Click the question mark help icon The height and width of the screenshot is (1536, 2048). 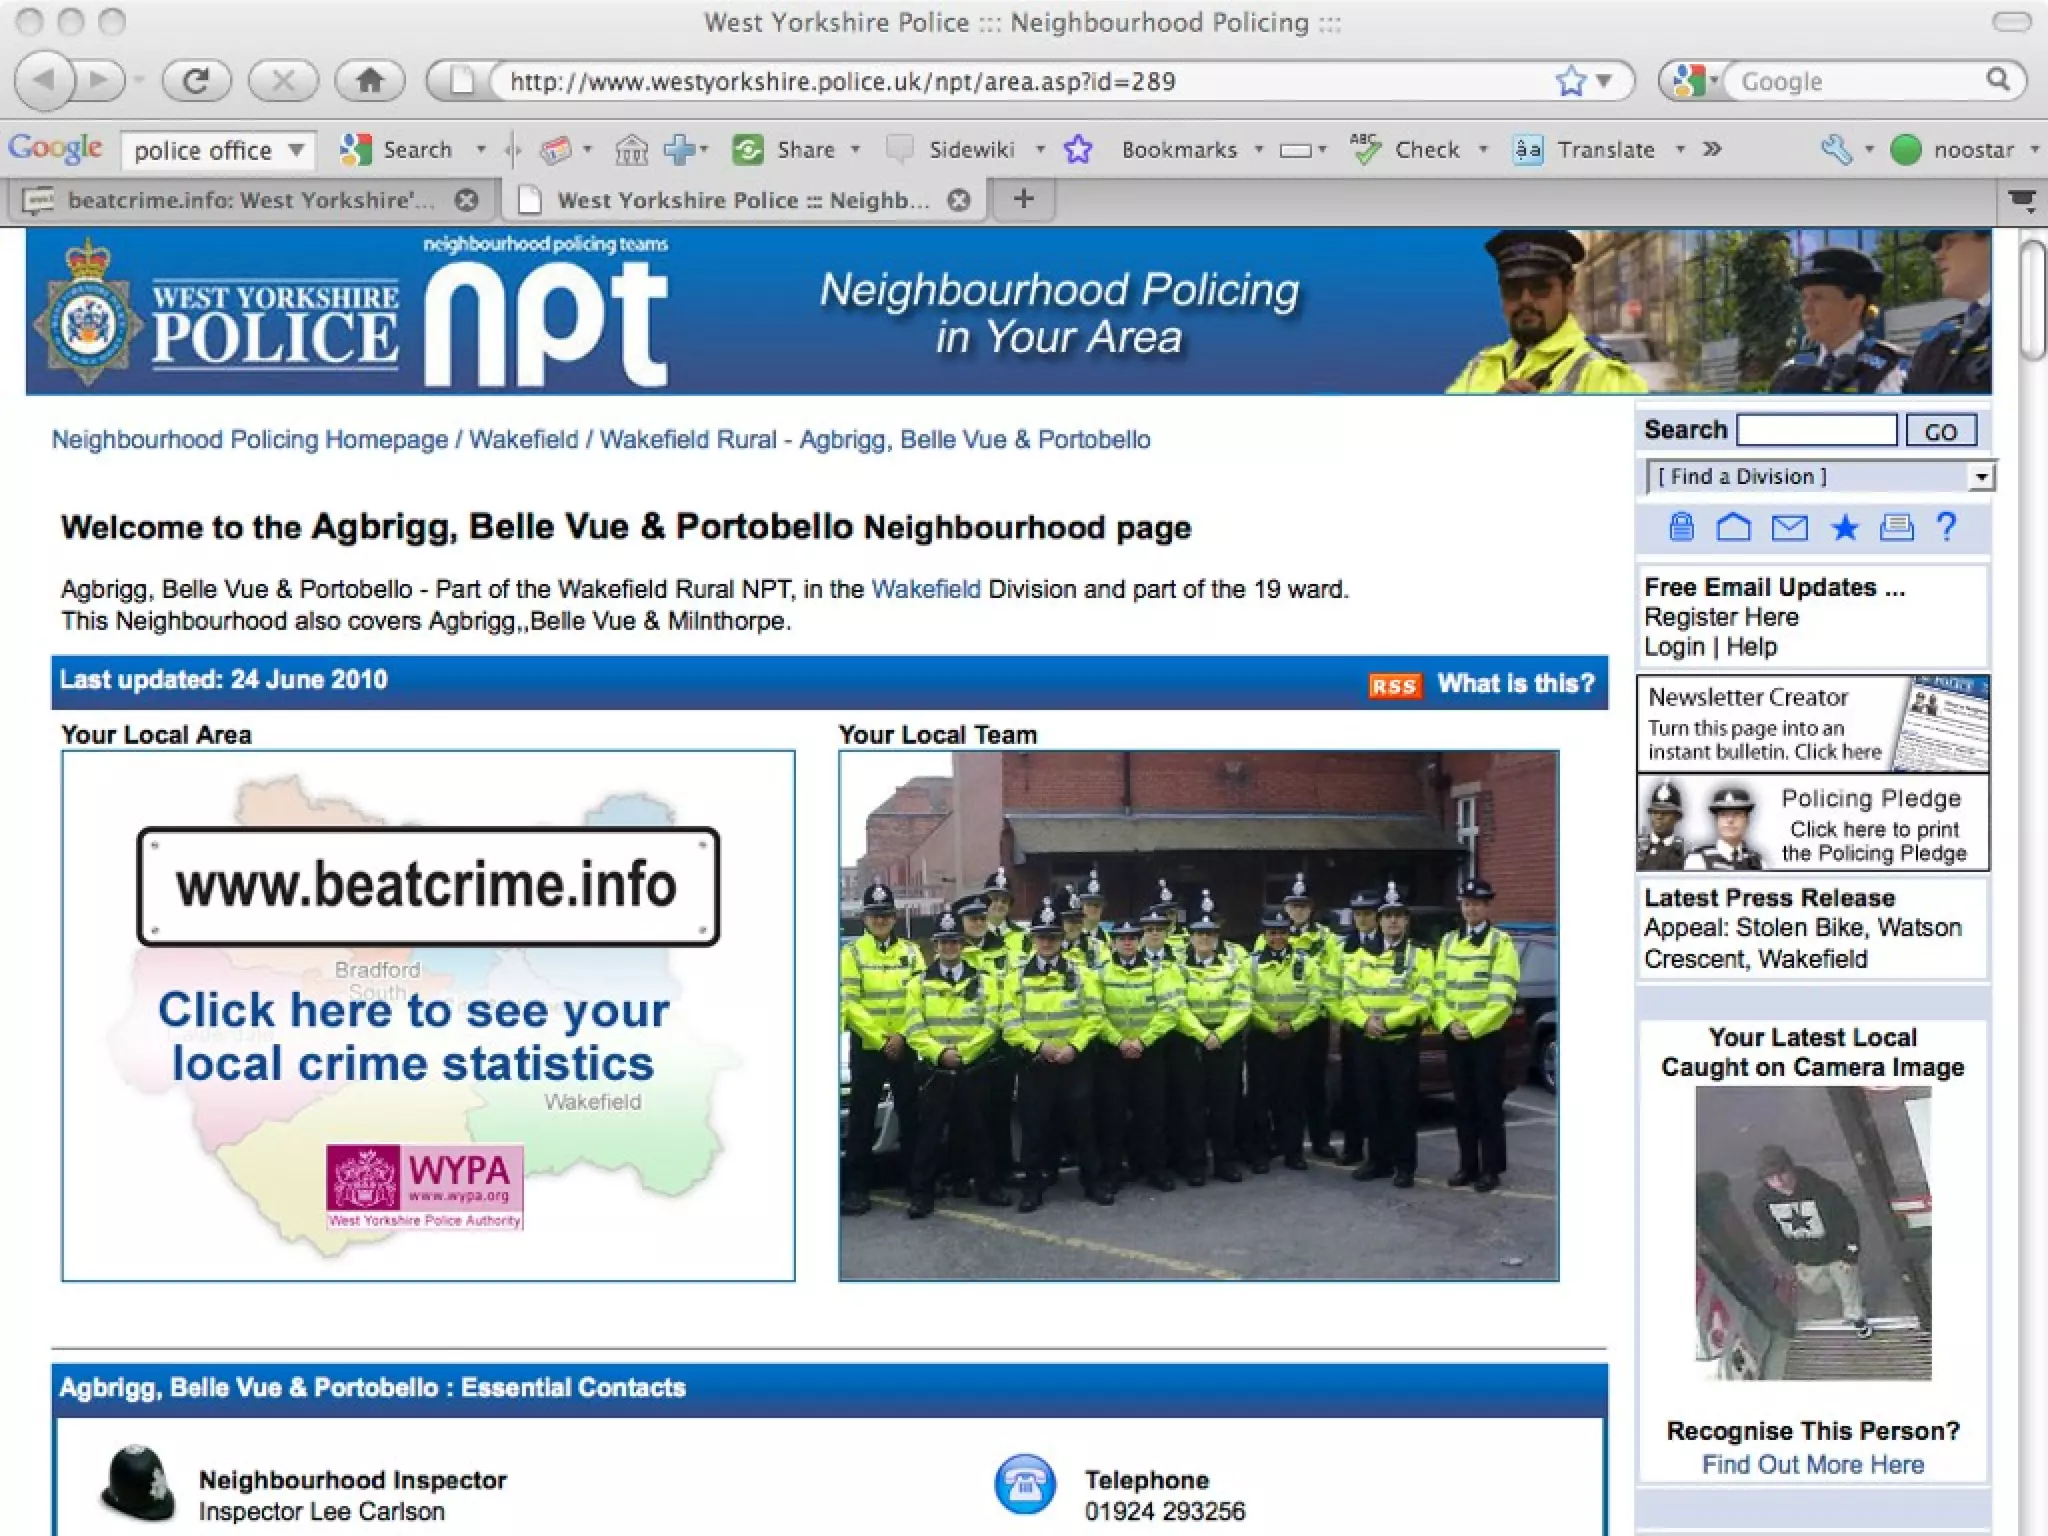pos(1946,527)
